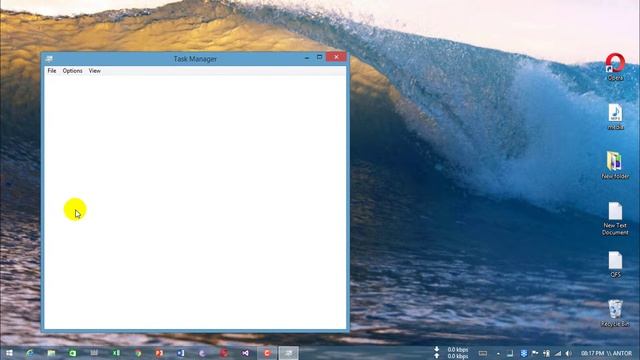Select the New folder desktop icon
Viewport: 640px width, 360px height.
click(x=615, y=165)
